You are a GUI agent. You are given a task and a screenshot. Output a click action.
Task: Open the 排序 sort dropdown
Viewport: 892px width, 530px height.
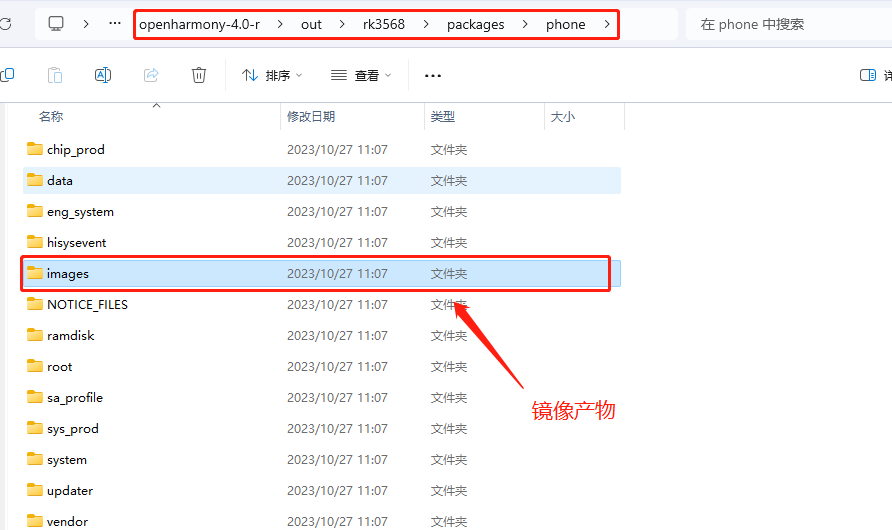(x=272, y=75)
